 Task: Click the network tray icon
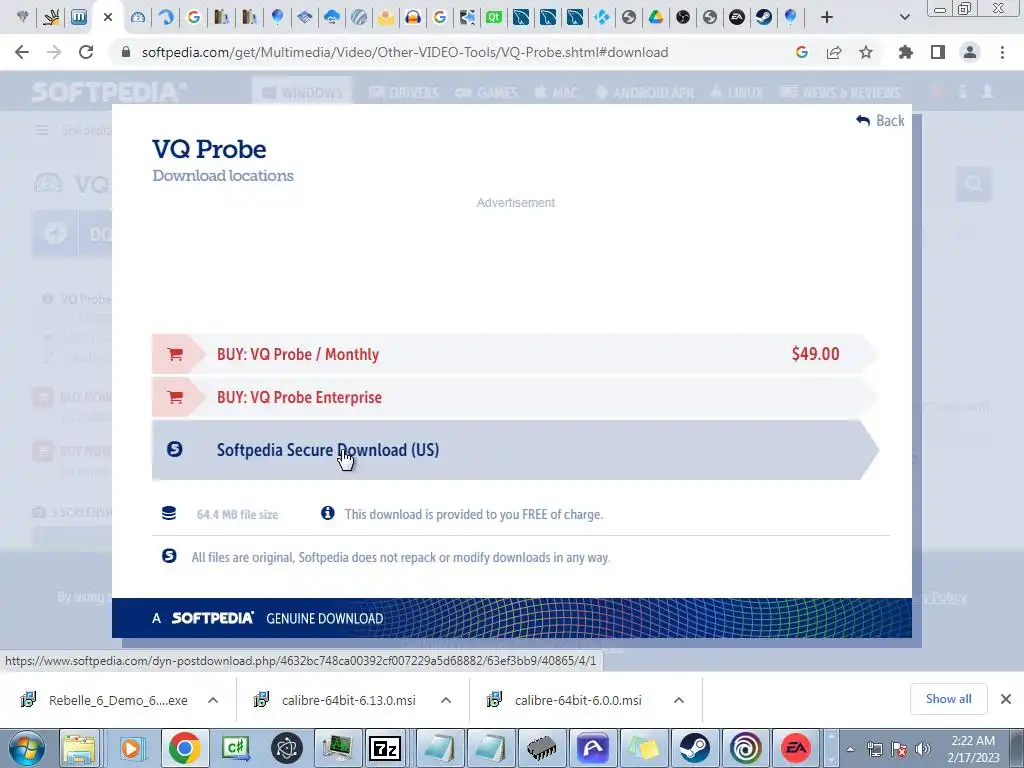point(874,749)
